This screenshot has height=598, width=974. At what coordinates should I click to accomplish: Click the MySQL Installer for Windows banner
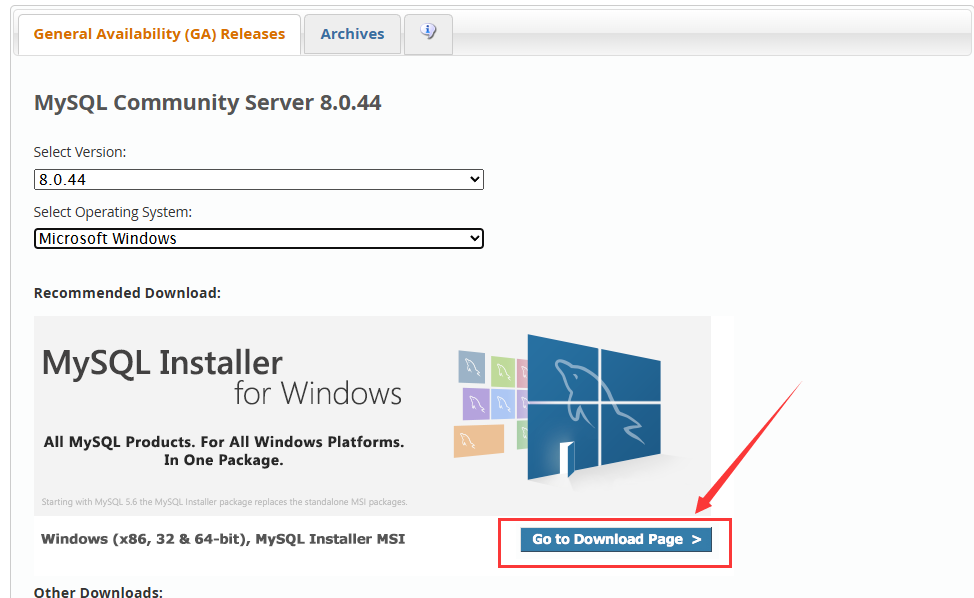tap(372, 415)
